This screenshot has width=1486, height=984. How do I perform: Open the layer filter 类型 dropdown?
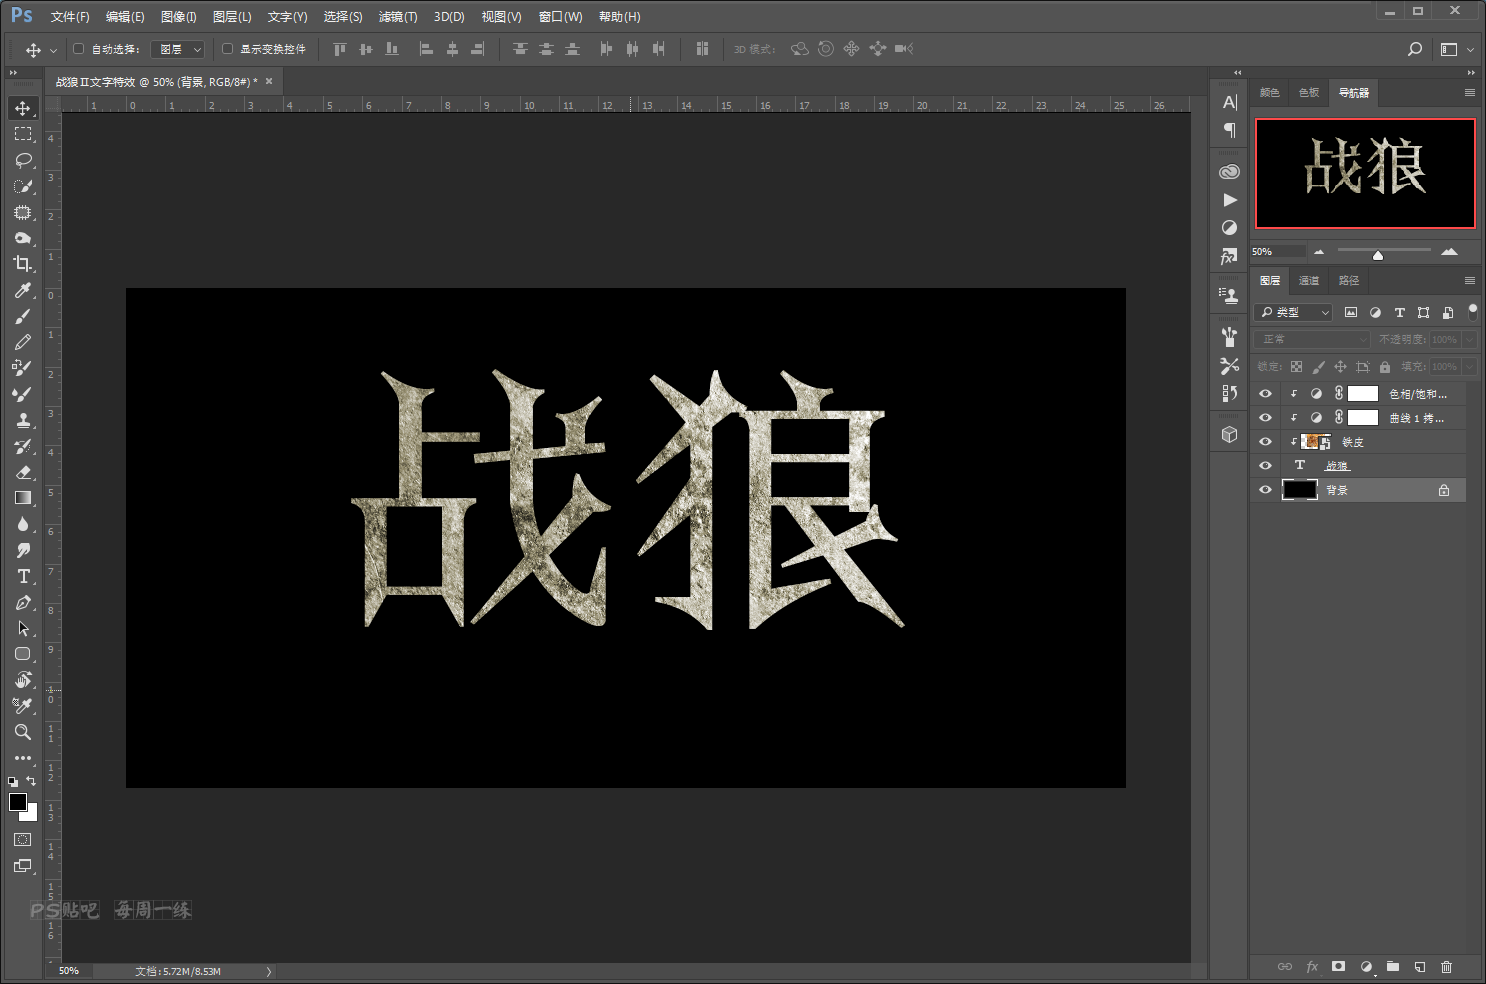(x=1293, y=312)
